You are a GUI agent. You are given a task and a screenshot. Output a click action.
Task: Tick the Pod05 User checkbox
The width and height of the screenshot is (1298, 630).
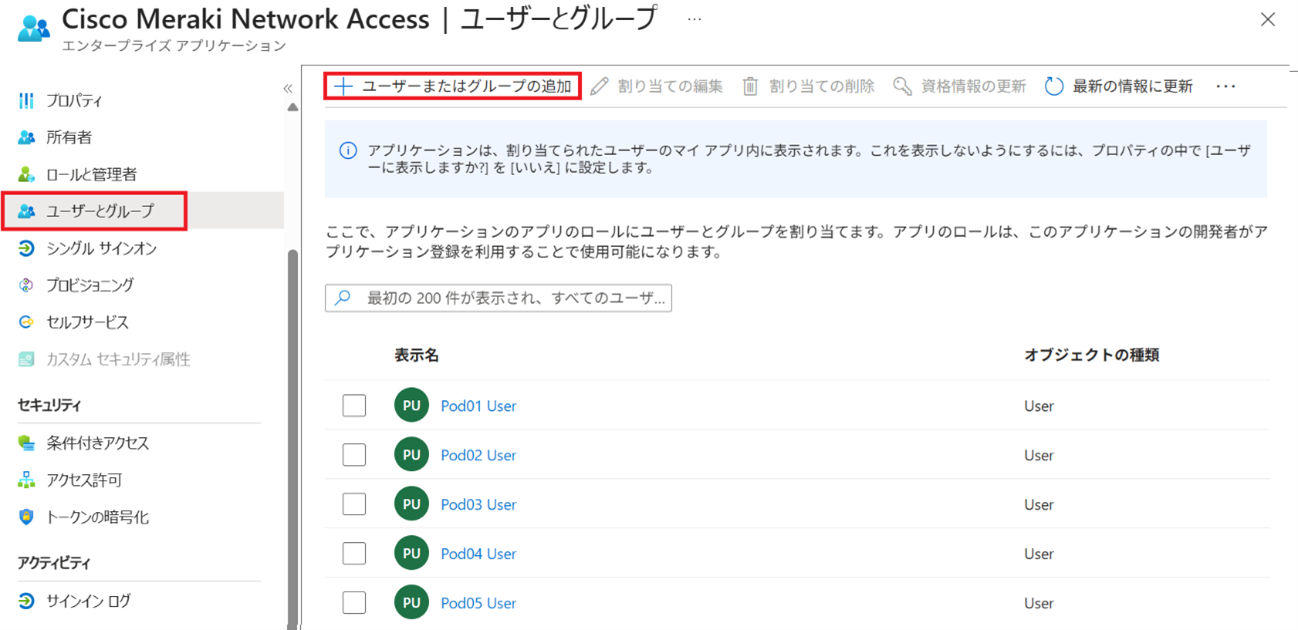pyautogui.click(x=354, y=603)
